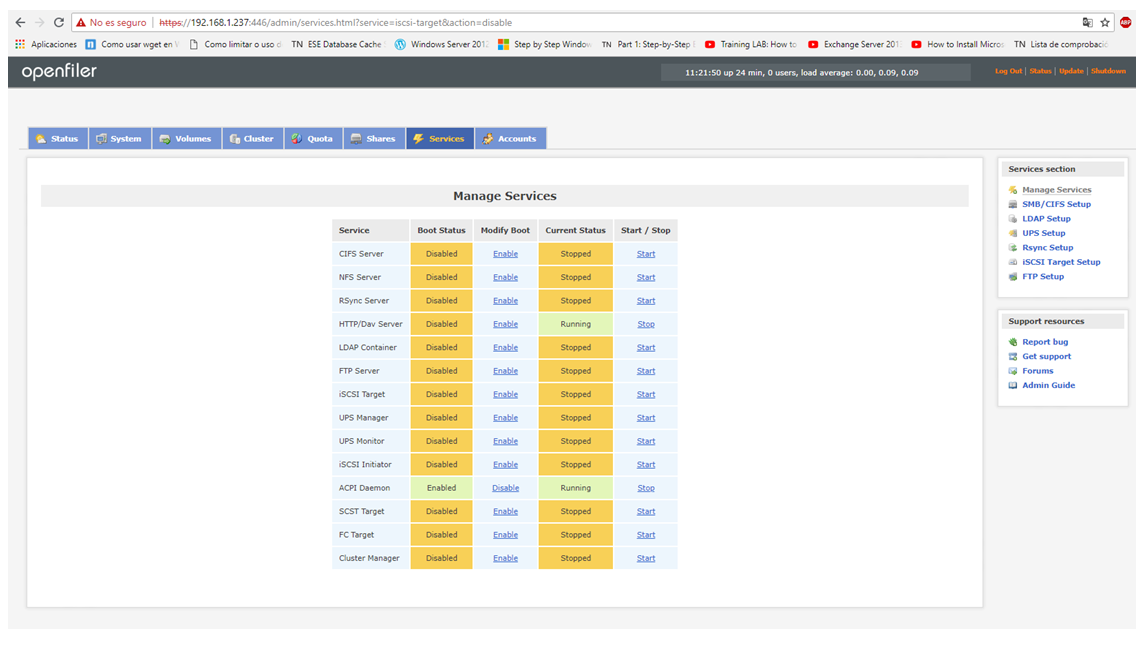Click the openfiler logo

(59, 71)
